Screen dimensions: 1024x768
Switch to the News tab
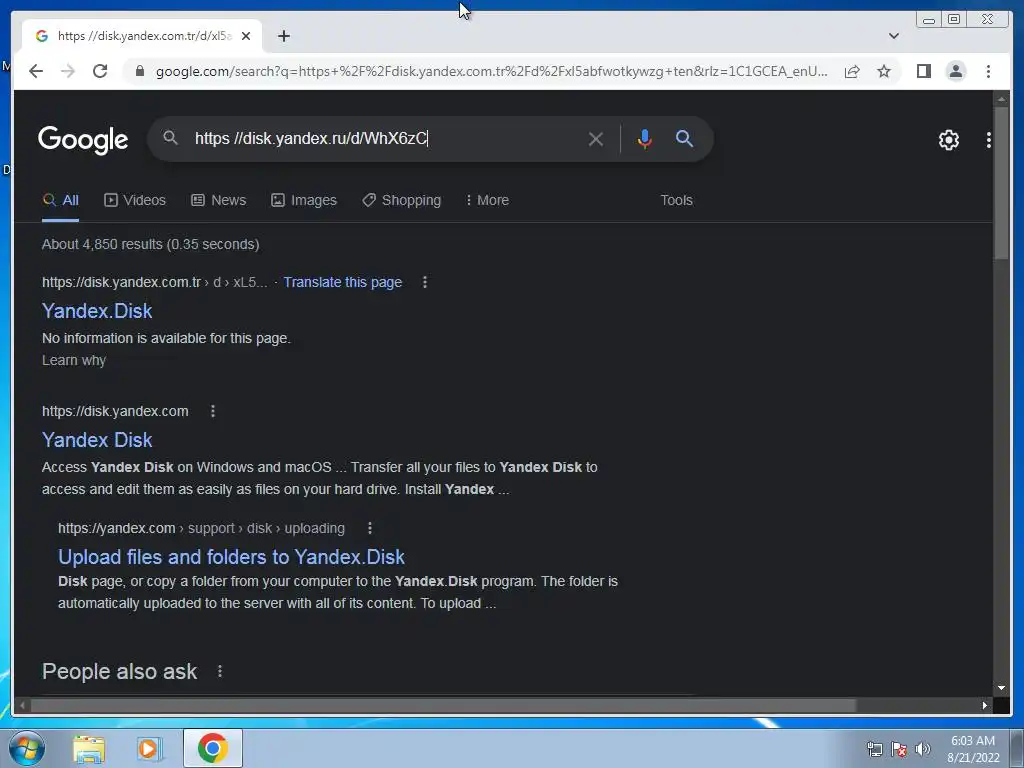pos(219,200)
